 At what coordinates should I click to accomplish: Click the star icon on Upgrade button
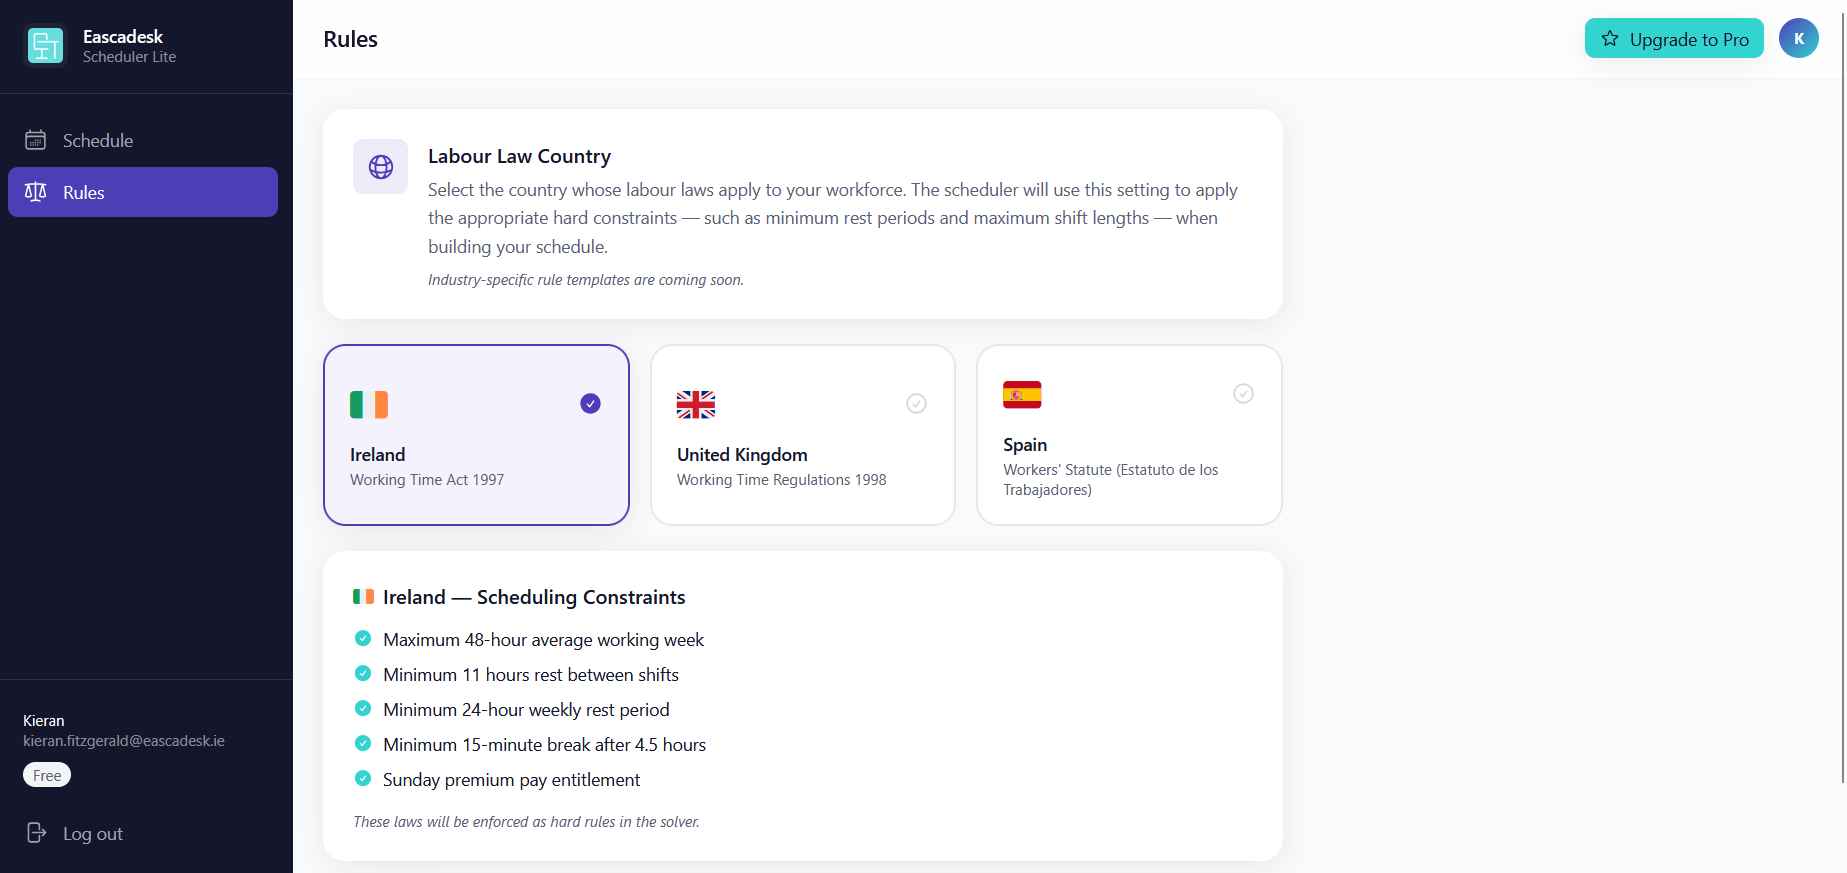[1610, 39]
